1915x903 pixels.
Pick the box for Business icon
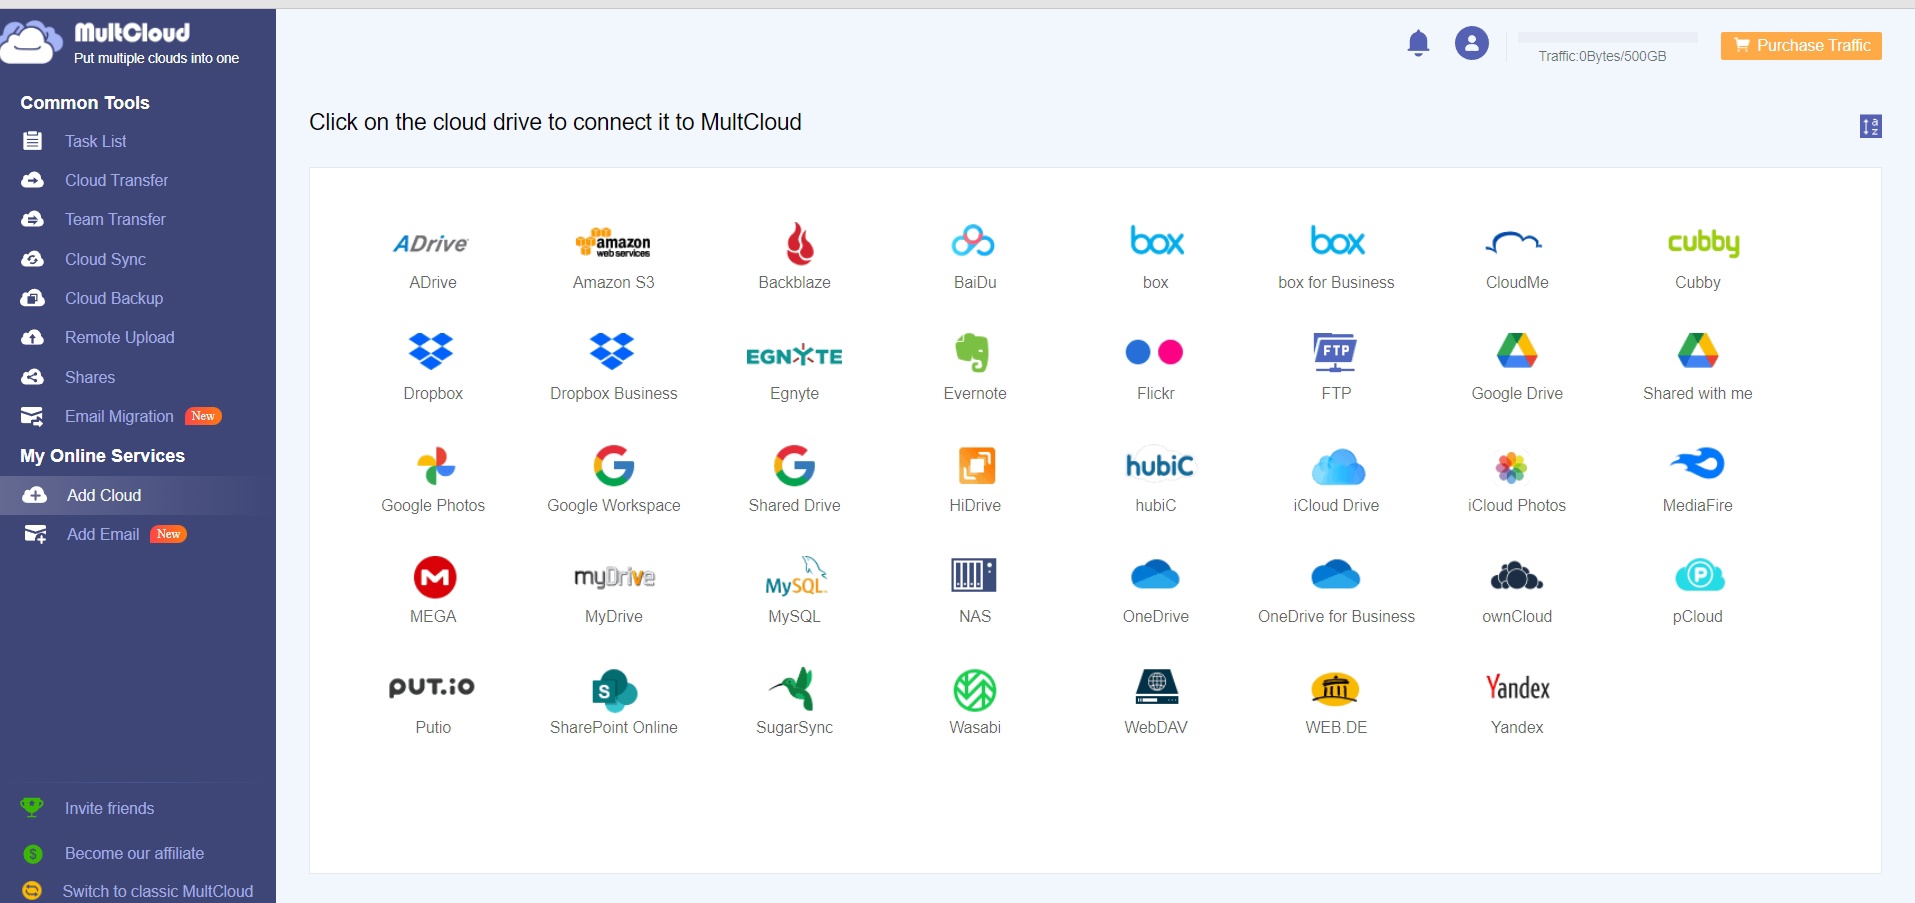tap(1337, 241)
